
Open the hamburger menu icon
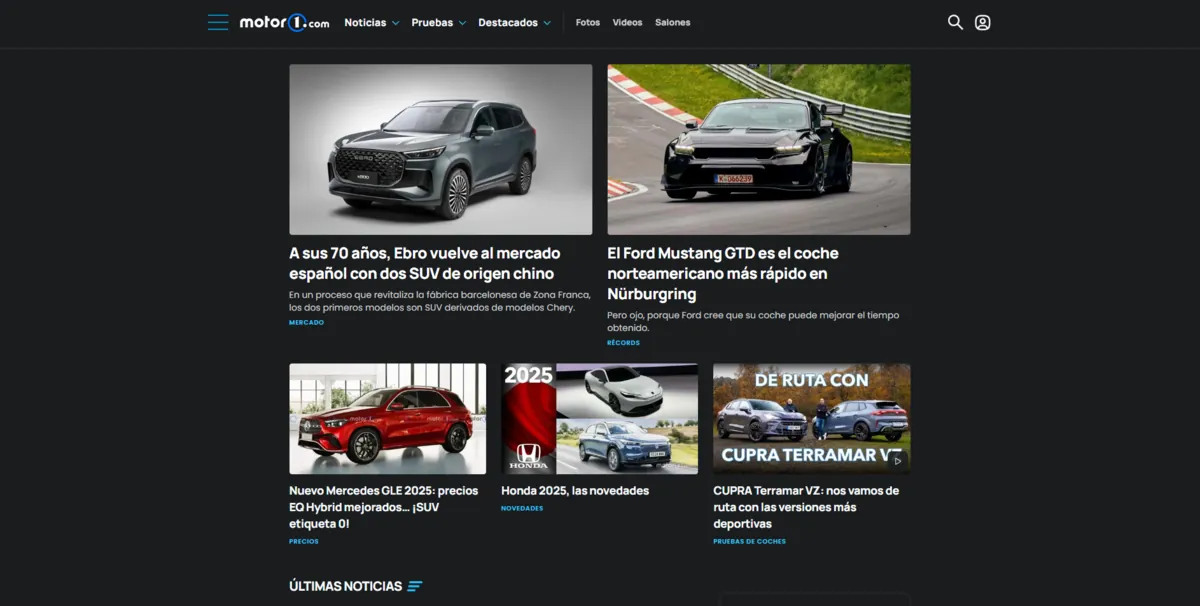[x=218, y=22]
